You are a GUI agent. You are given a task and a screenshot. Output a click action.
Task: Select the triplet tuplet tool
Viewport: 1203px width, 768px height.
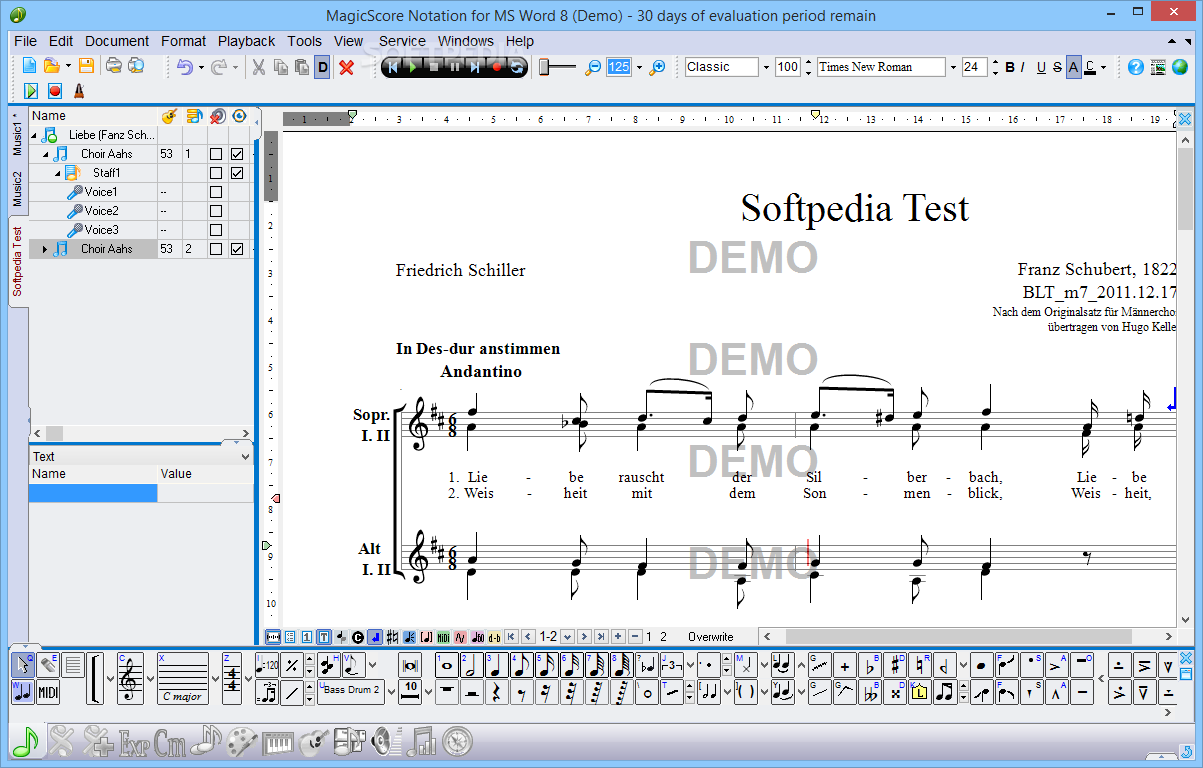point(671,665)
